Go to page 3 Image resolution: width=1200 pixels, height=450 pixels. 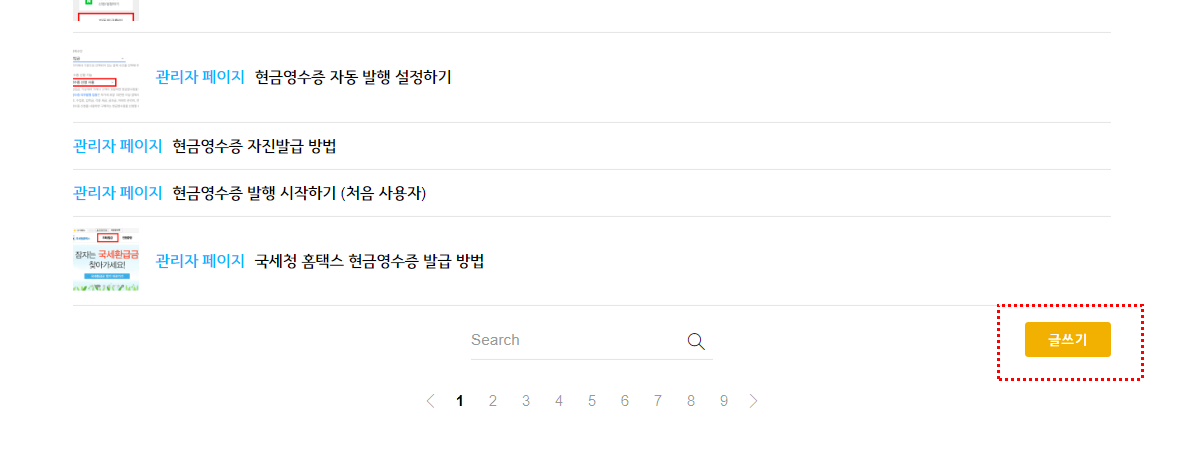coord(526,401)
